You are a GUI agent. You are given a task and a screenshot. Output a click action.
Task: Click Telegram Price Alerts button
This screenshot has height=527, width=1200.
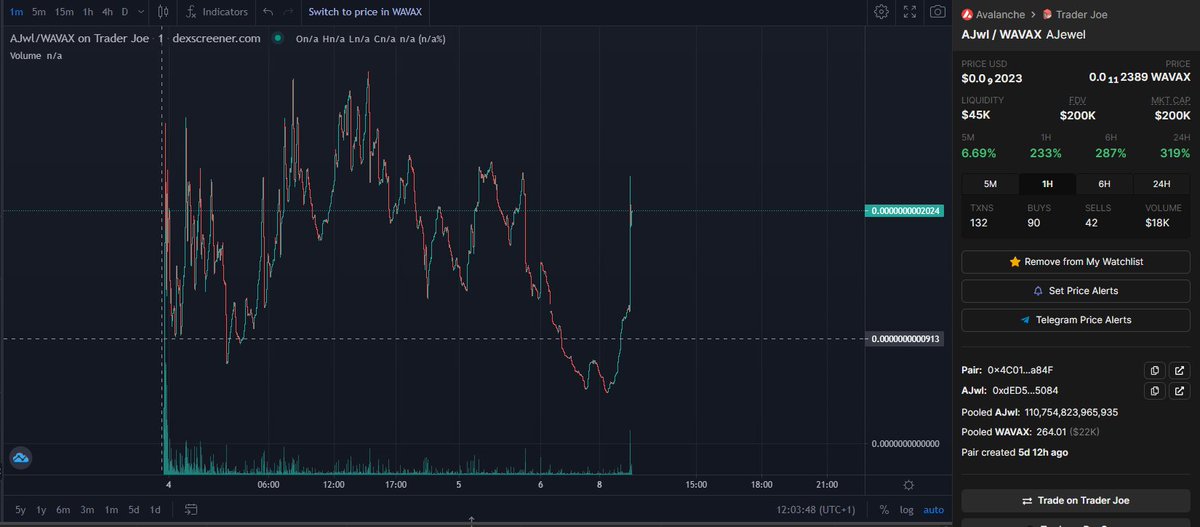(1076, 320)
